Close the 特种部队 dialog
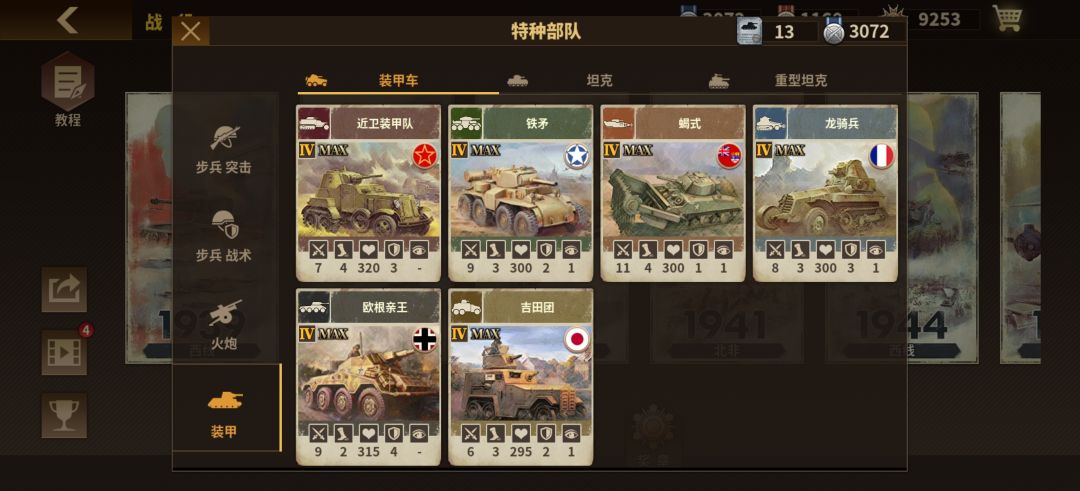 (x=191, y=32)
